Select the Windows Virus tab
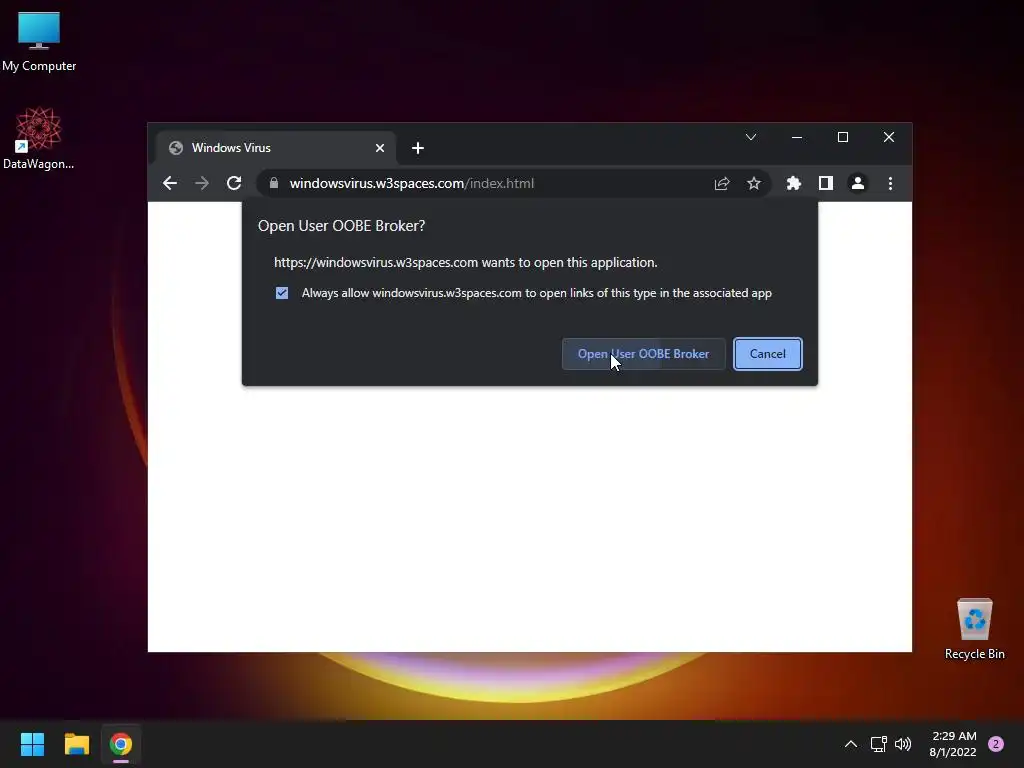 point(276,148)
